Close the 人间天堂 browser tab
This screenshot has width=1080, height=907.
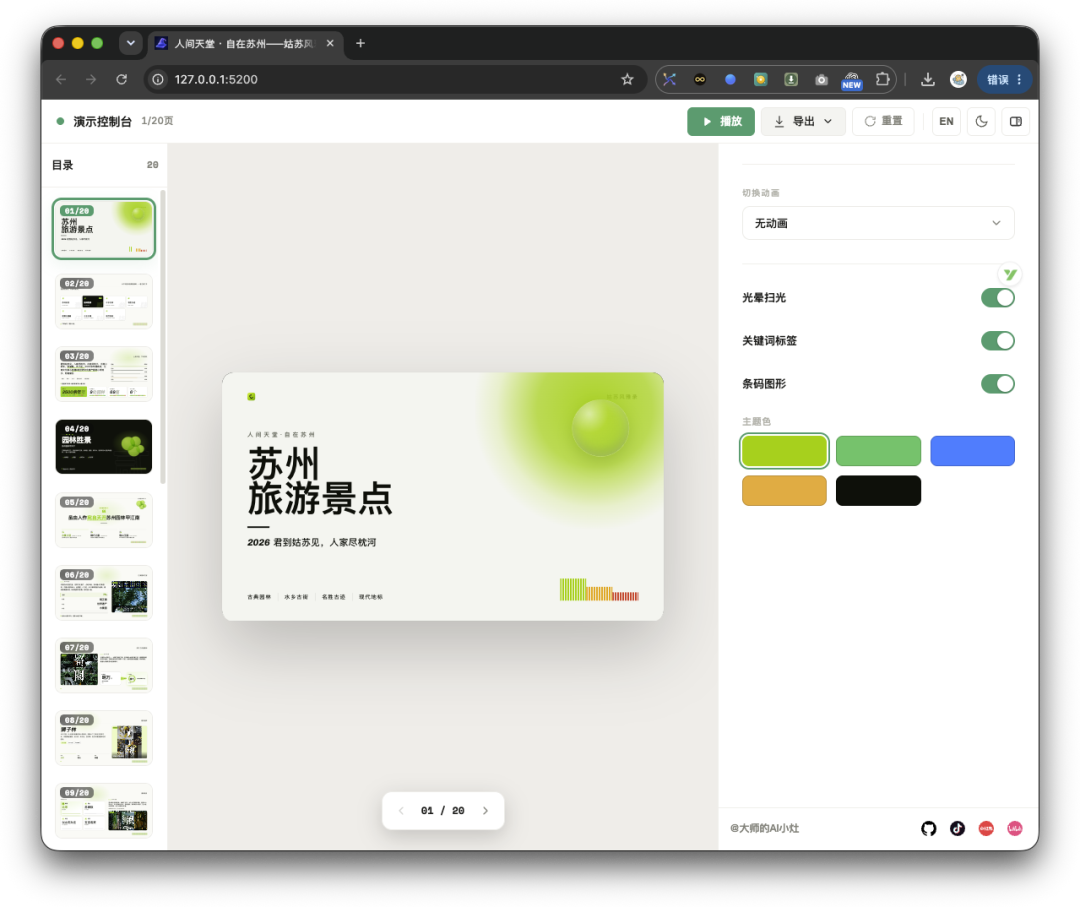pyautogui.click(x=330, y=43)
